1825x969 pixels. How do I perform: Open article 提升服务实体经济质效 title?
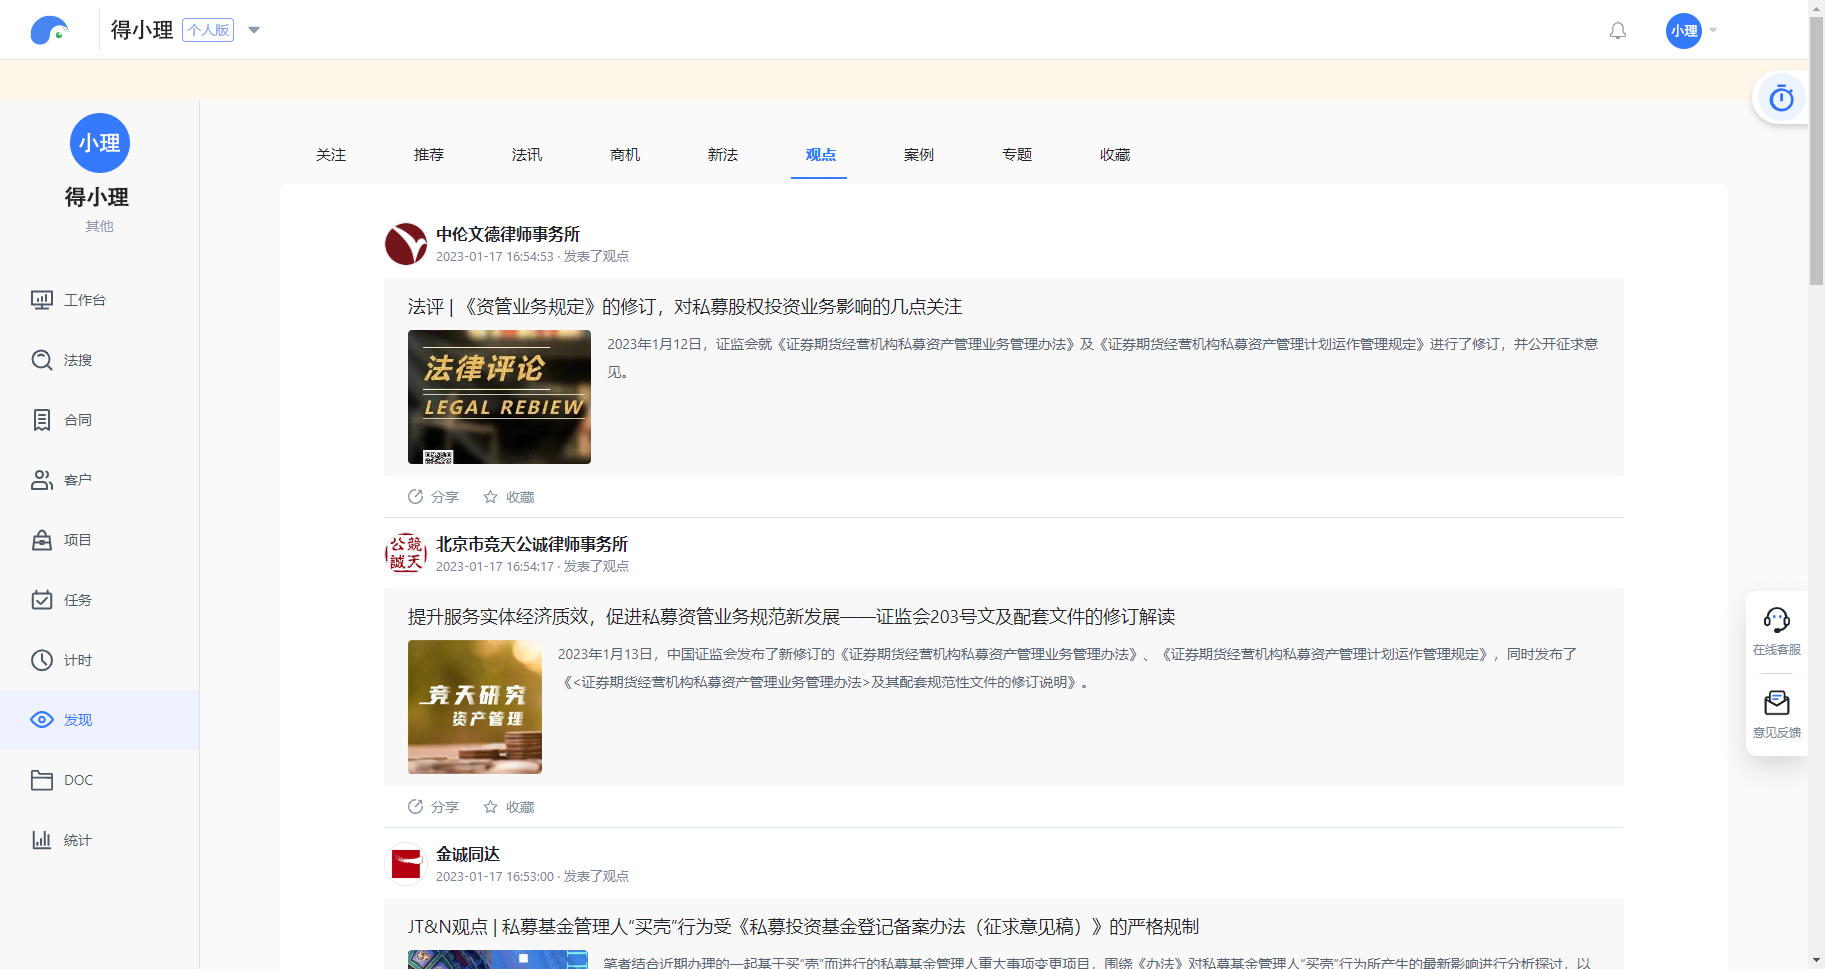[791, 617]
